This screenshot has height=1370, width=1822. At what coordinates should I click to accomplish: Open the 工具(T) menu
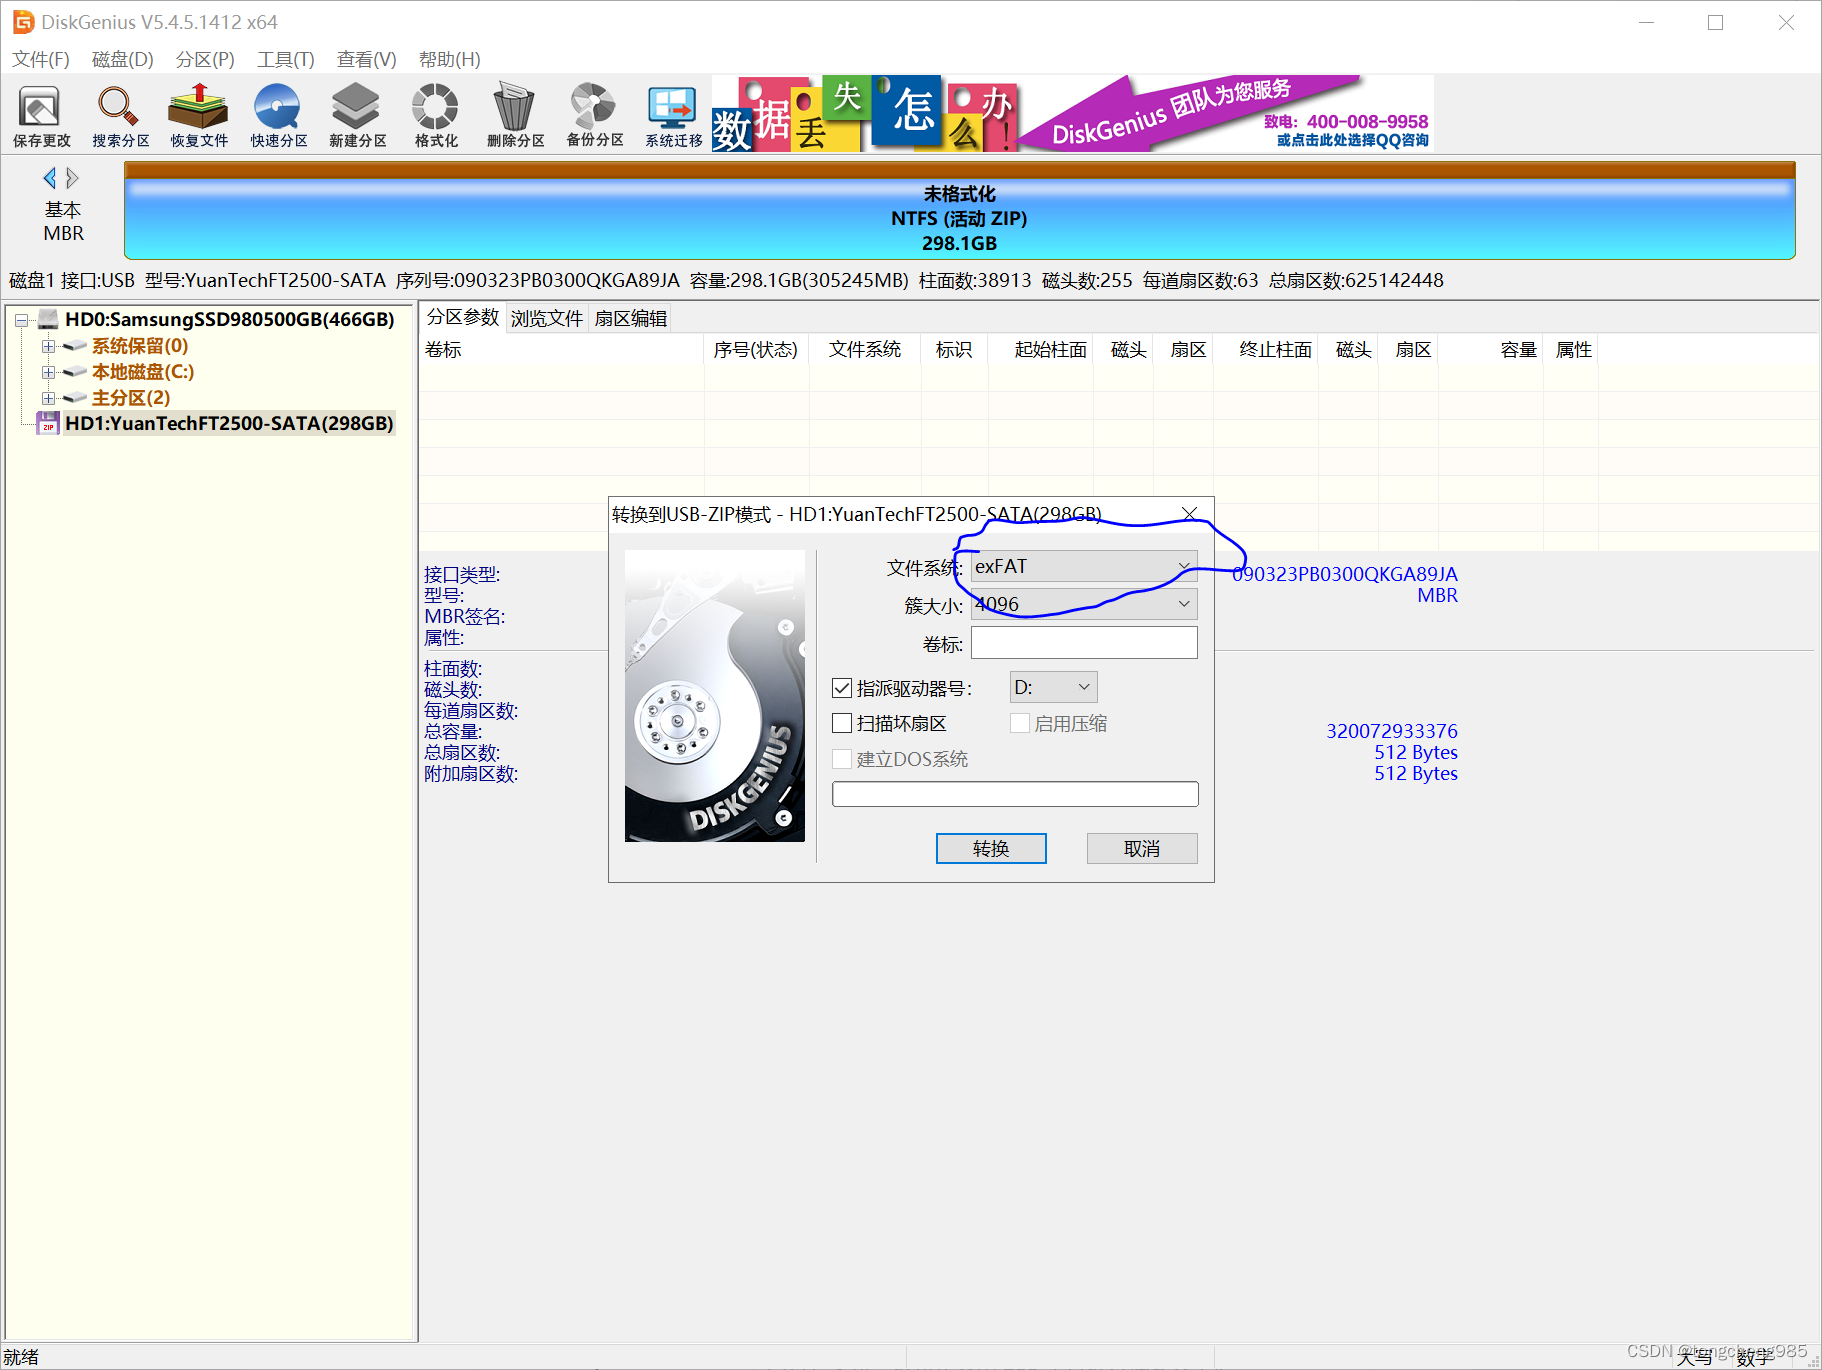point(286,59)
